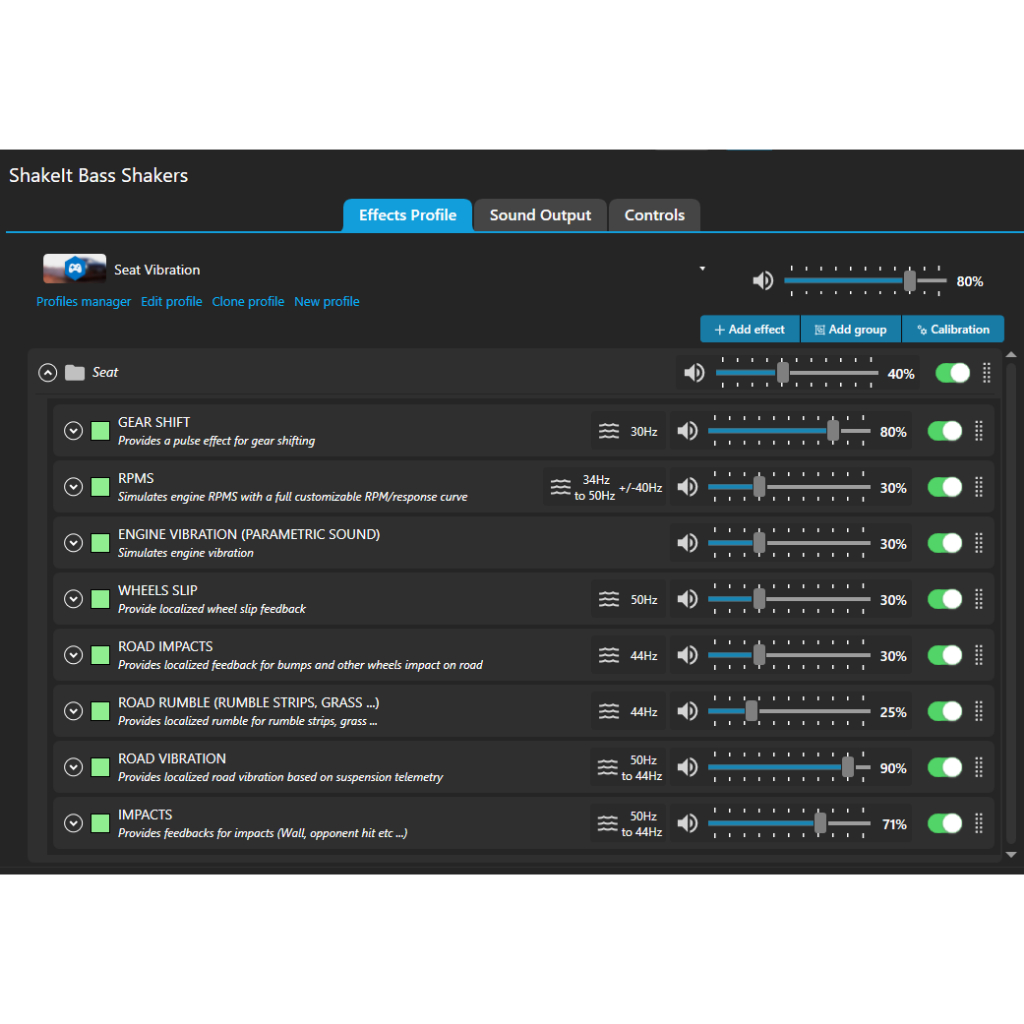Mute the master profile volume speaker icon
This screenshot has width=1024, height=1024.
tap(762, 281)
